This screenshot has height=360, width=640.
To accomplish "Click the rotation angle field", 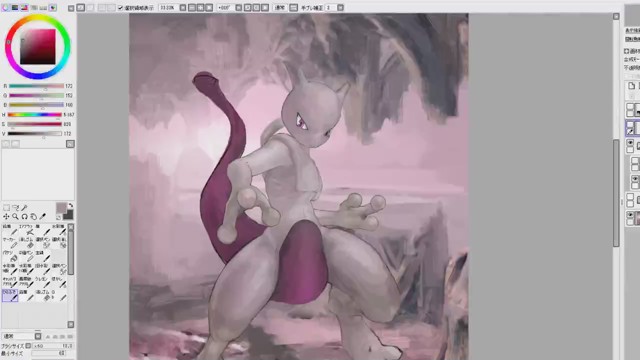I will [x=226, y=8].
